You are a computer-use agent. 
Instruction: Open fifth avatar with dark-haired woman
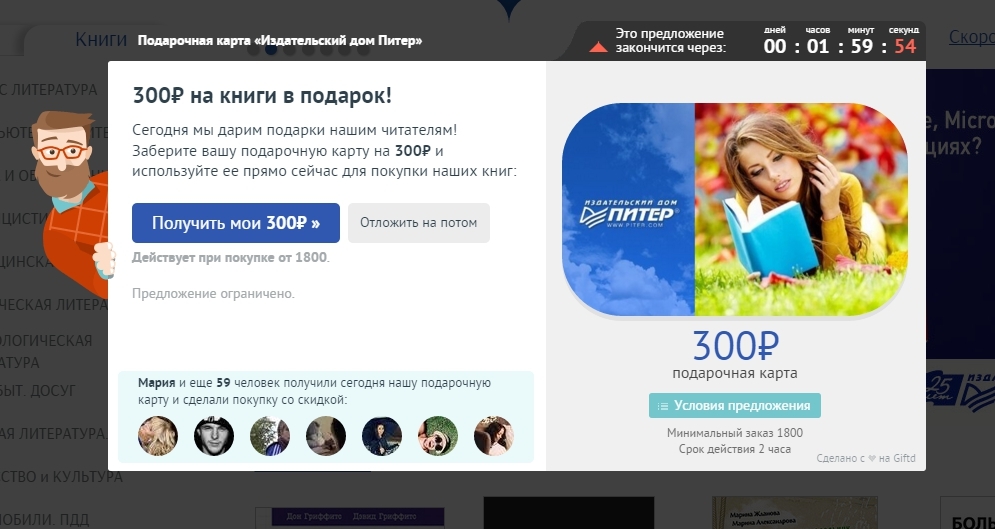(382, 436)
